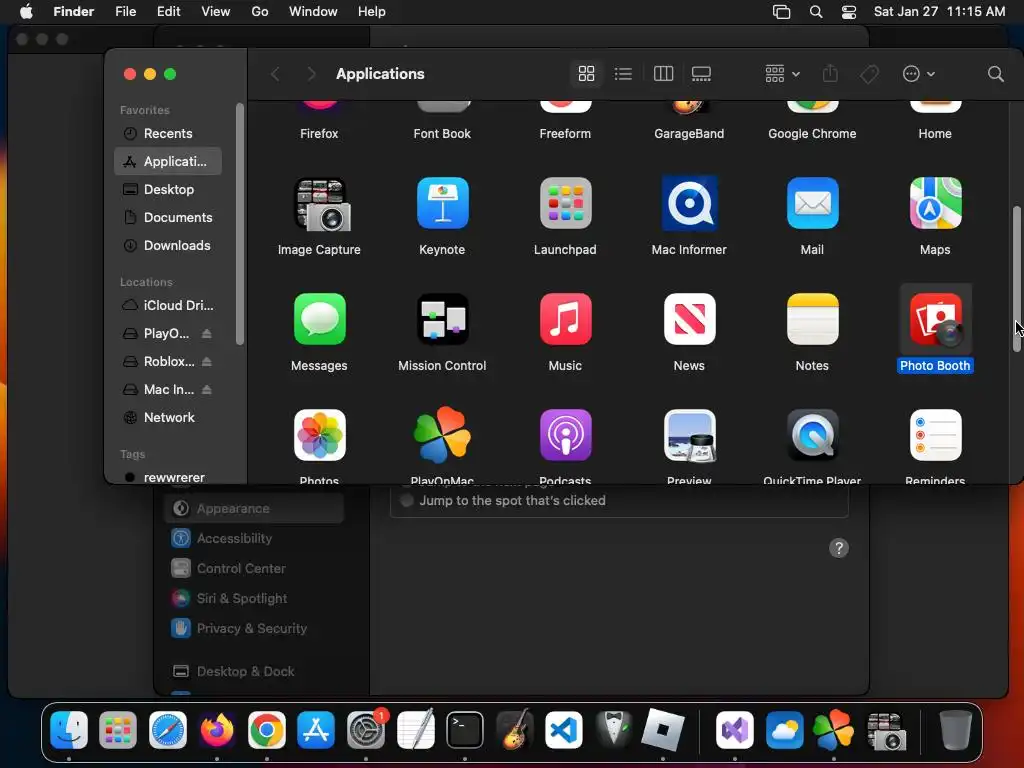Select the Podcasts app icon
Viewport: 1024px width, 768px height.
[x=566, y=435]
